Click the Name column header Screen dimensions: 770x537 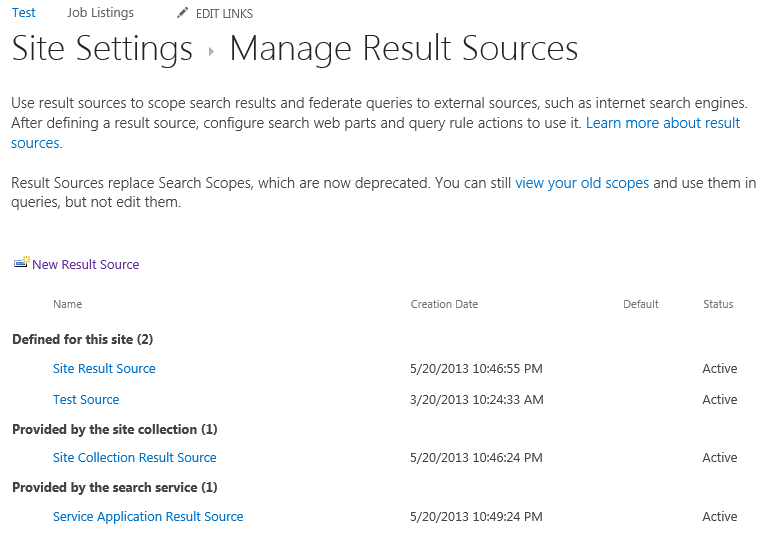click(68, 304)
